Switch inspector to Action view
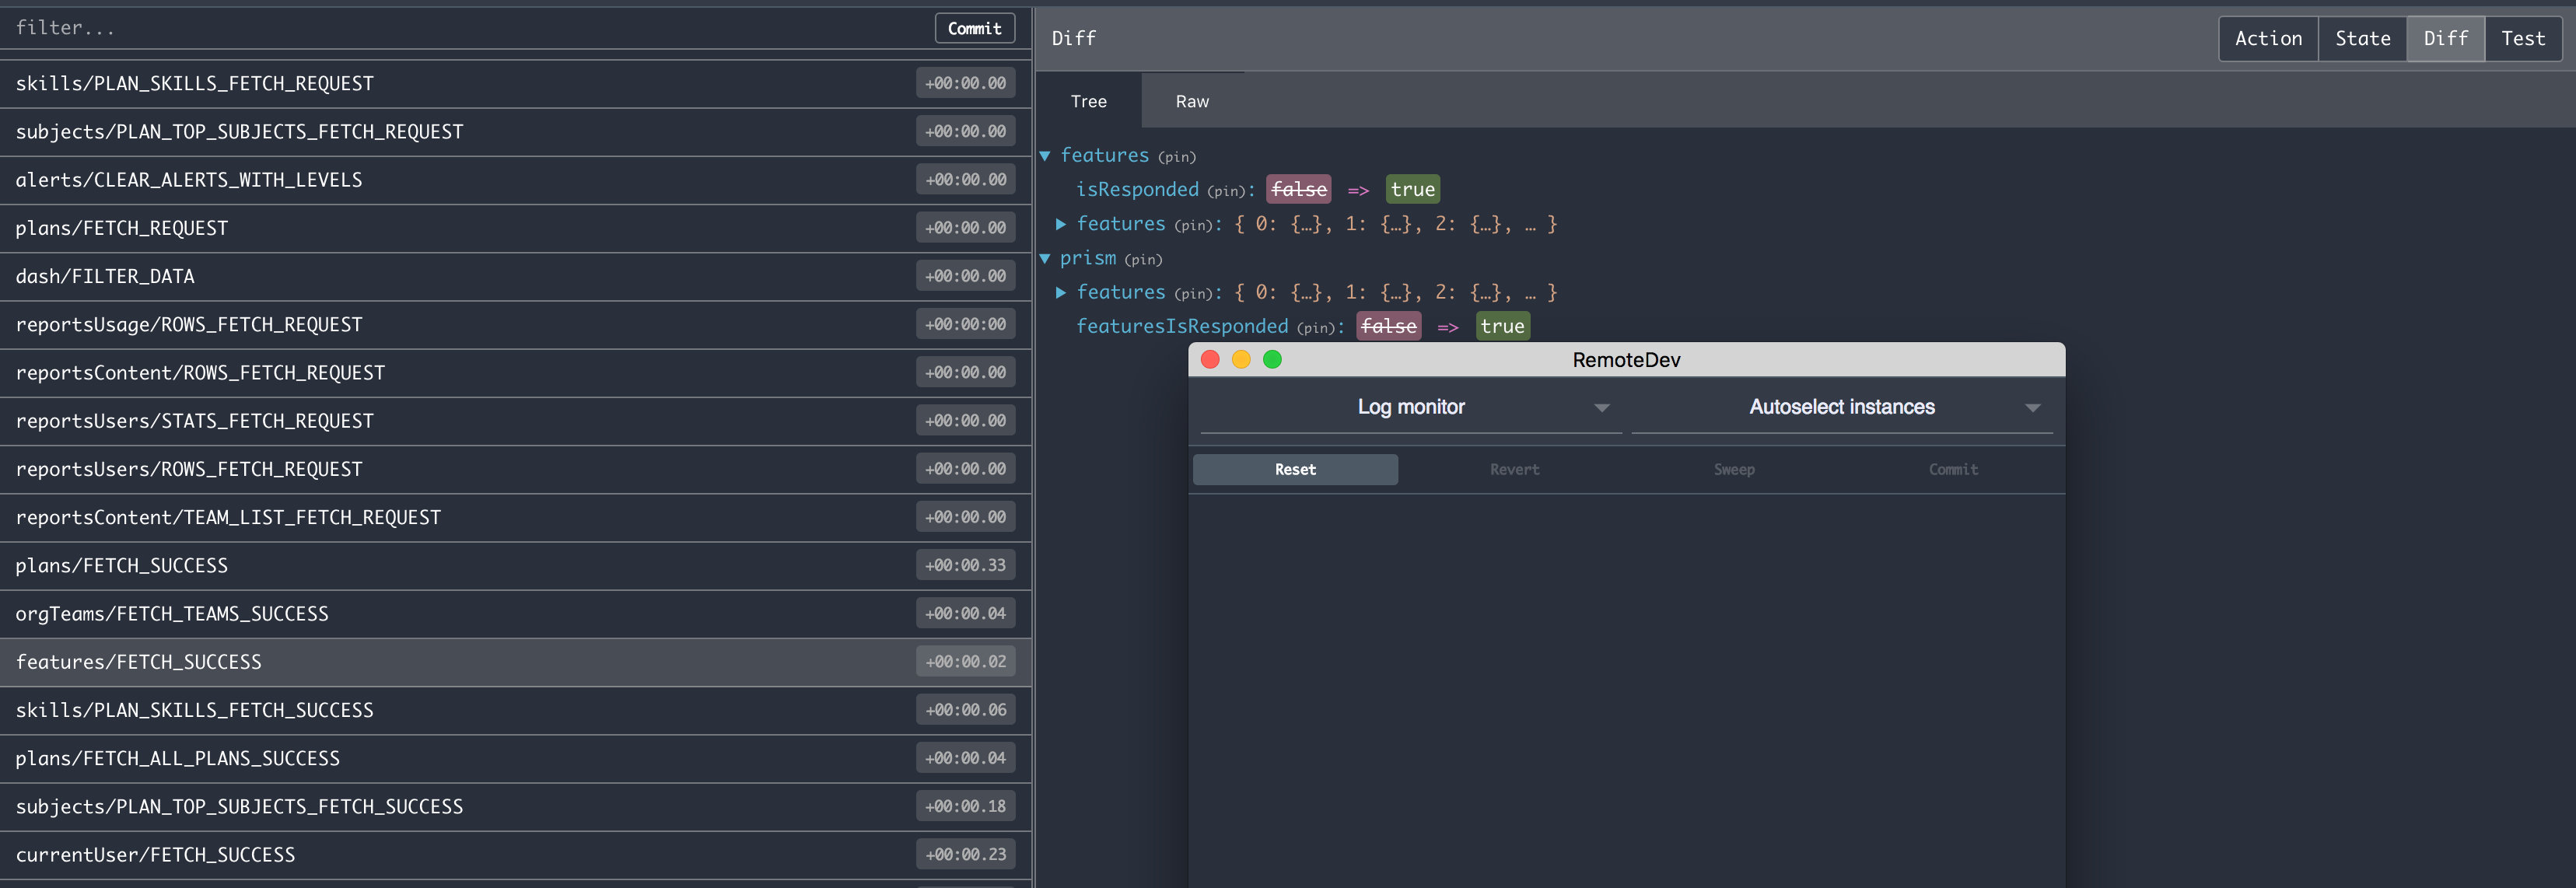 coord(2267,39)
